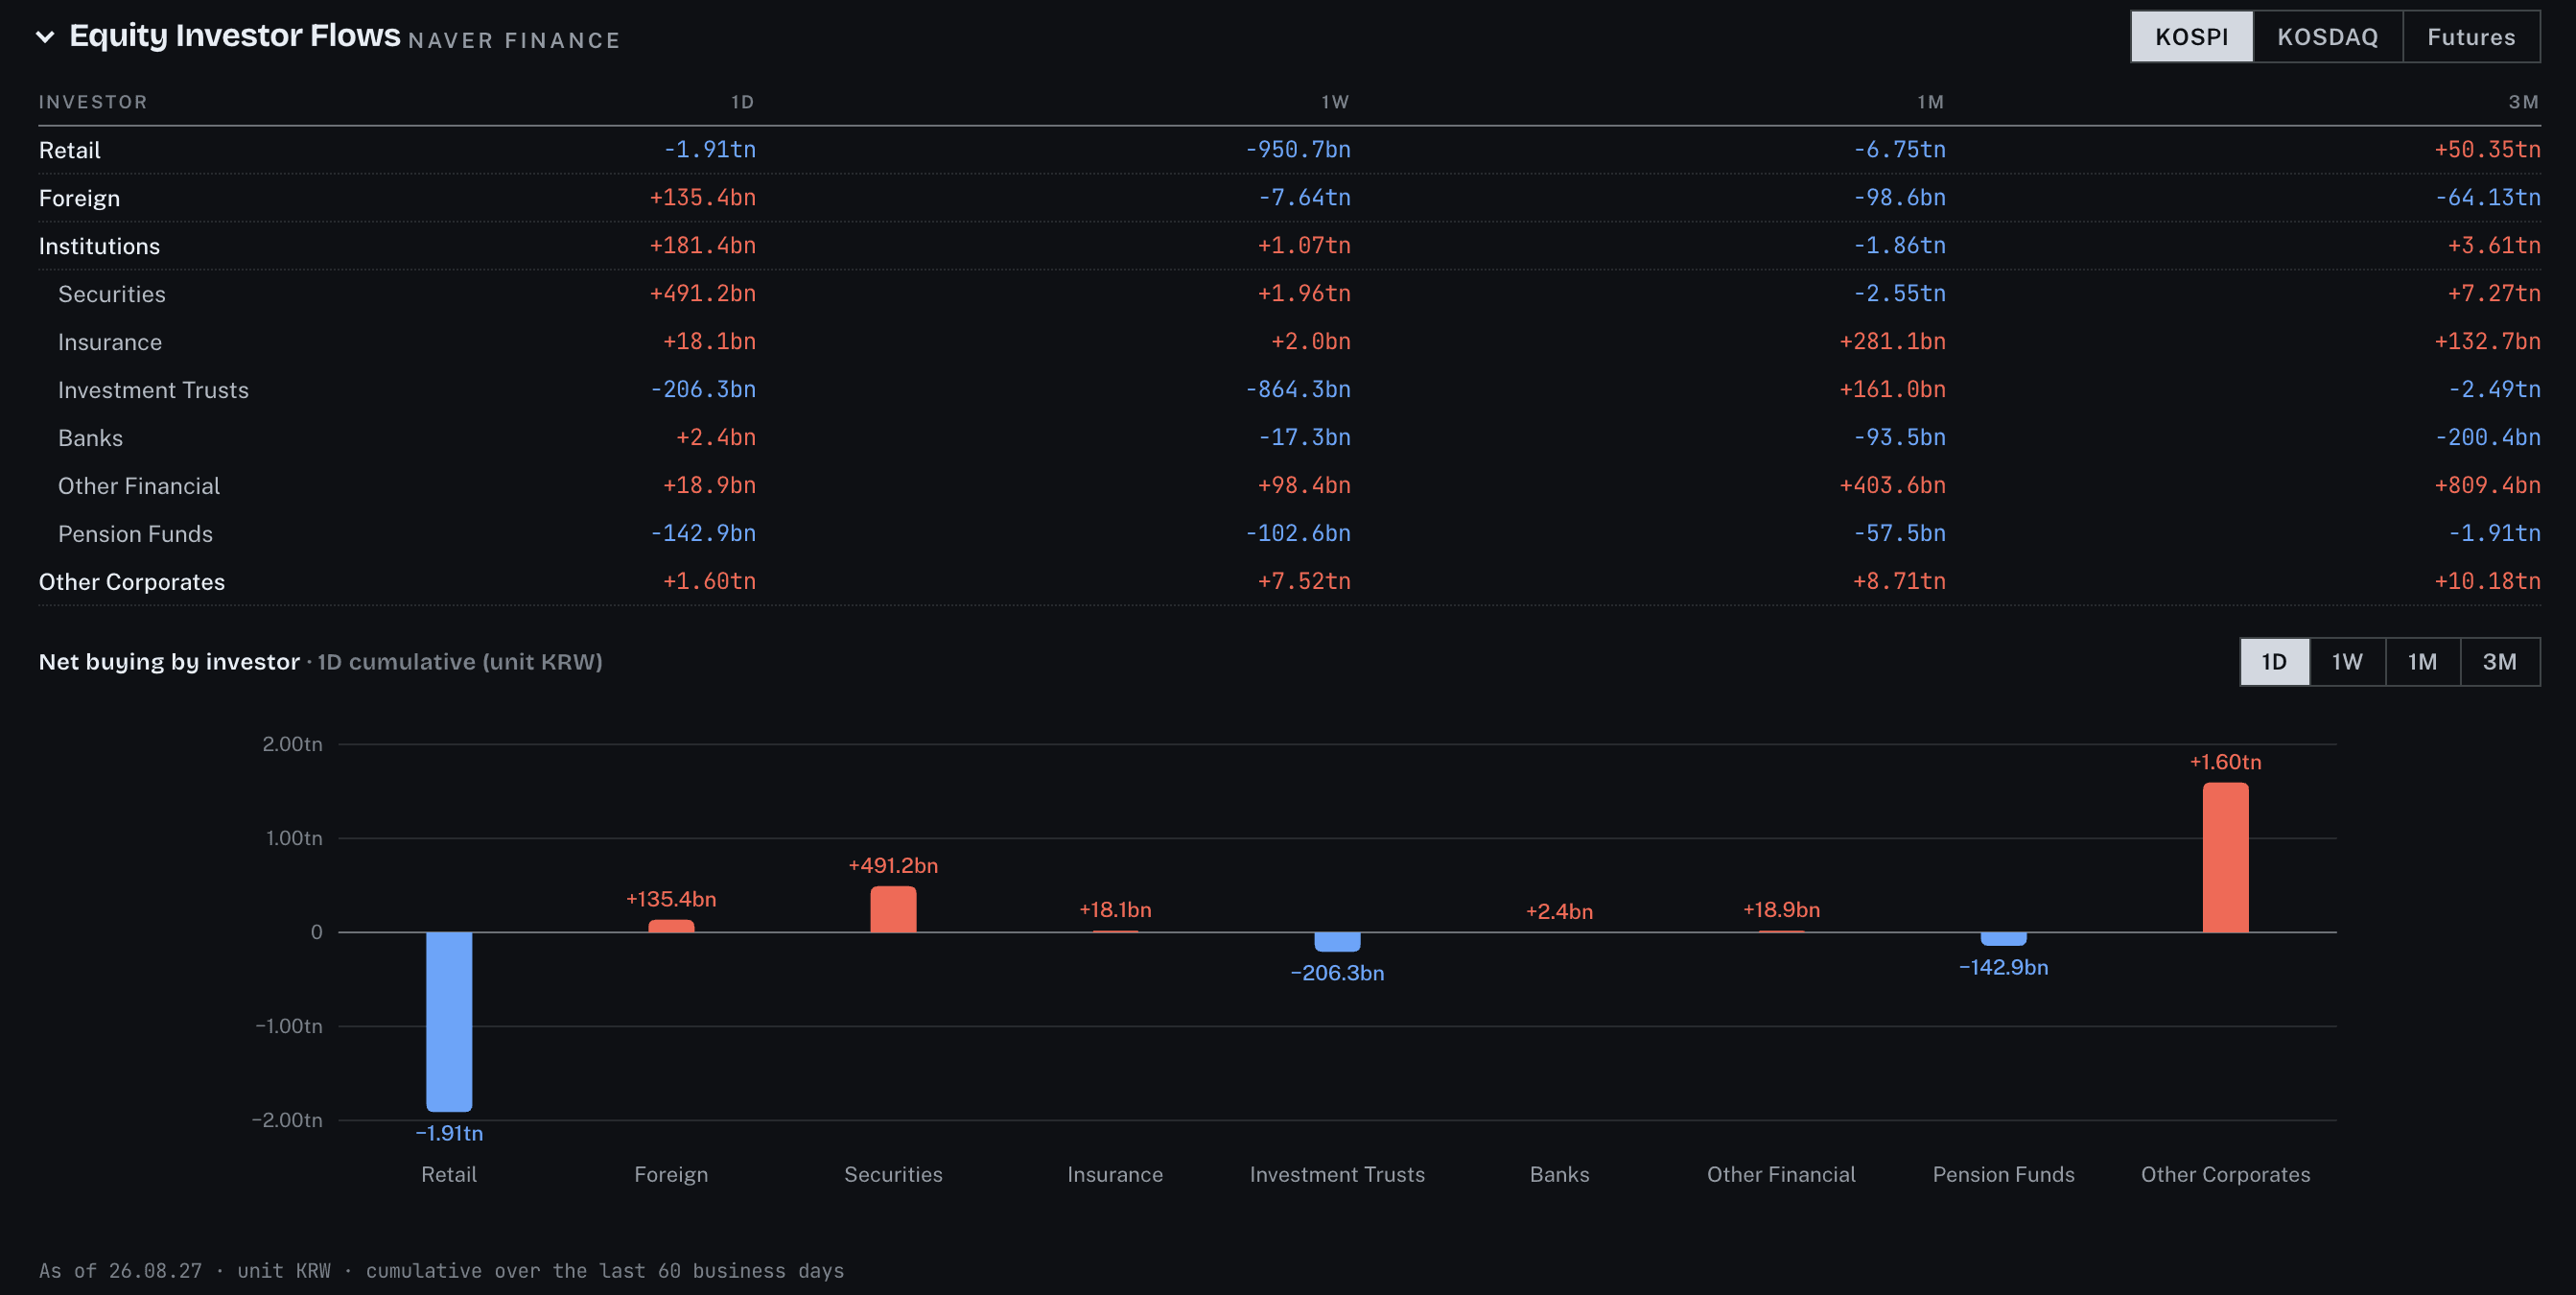Click the Other Financial axis label under chart
Viewport: 2576px width, 1295px height.
pos(1781,1175)
